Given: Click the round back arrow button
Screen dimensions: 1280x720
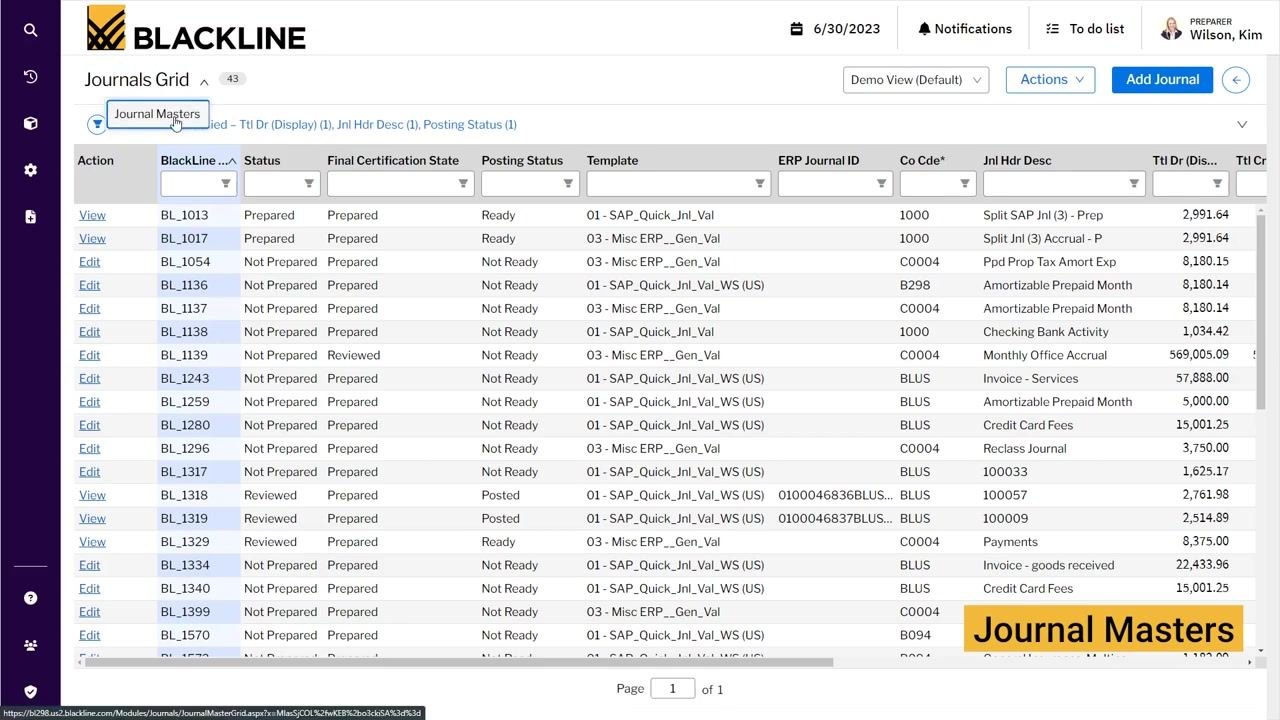Looking at the screenshot, I should coord(1236,80).
